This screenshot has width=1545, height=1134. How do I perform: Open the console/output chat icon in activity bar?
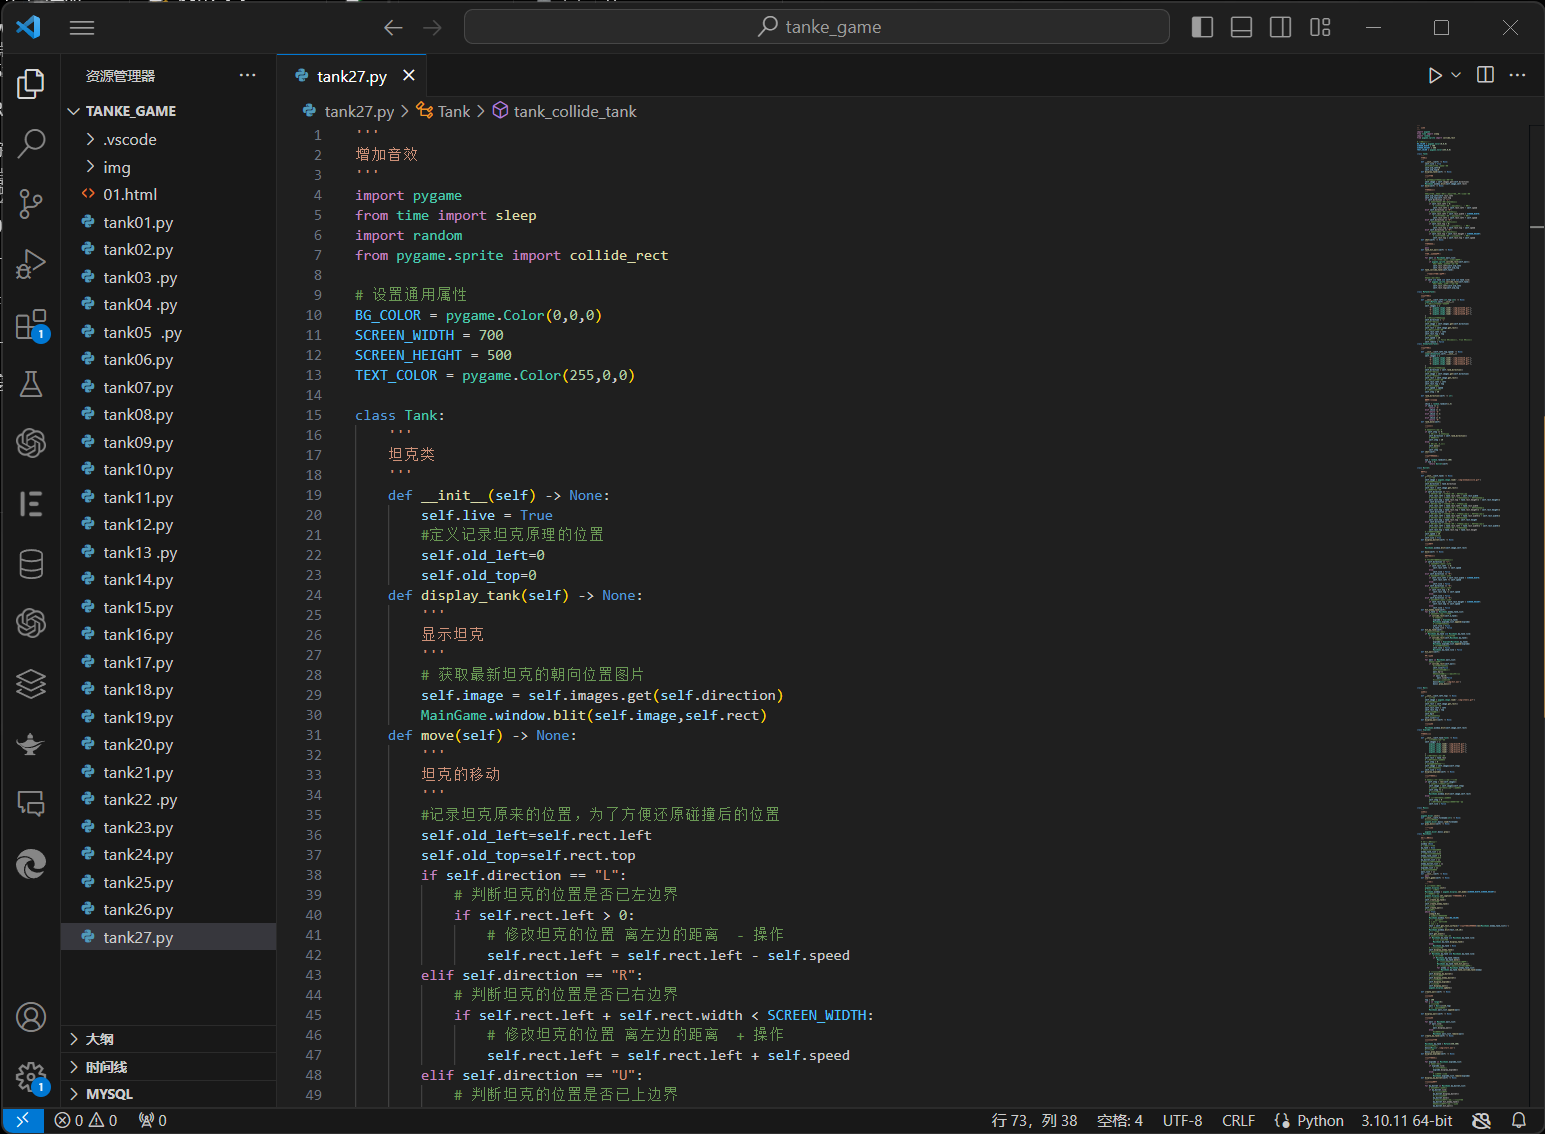(x=31, y=804)
